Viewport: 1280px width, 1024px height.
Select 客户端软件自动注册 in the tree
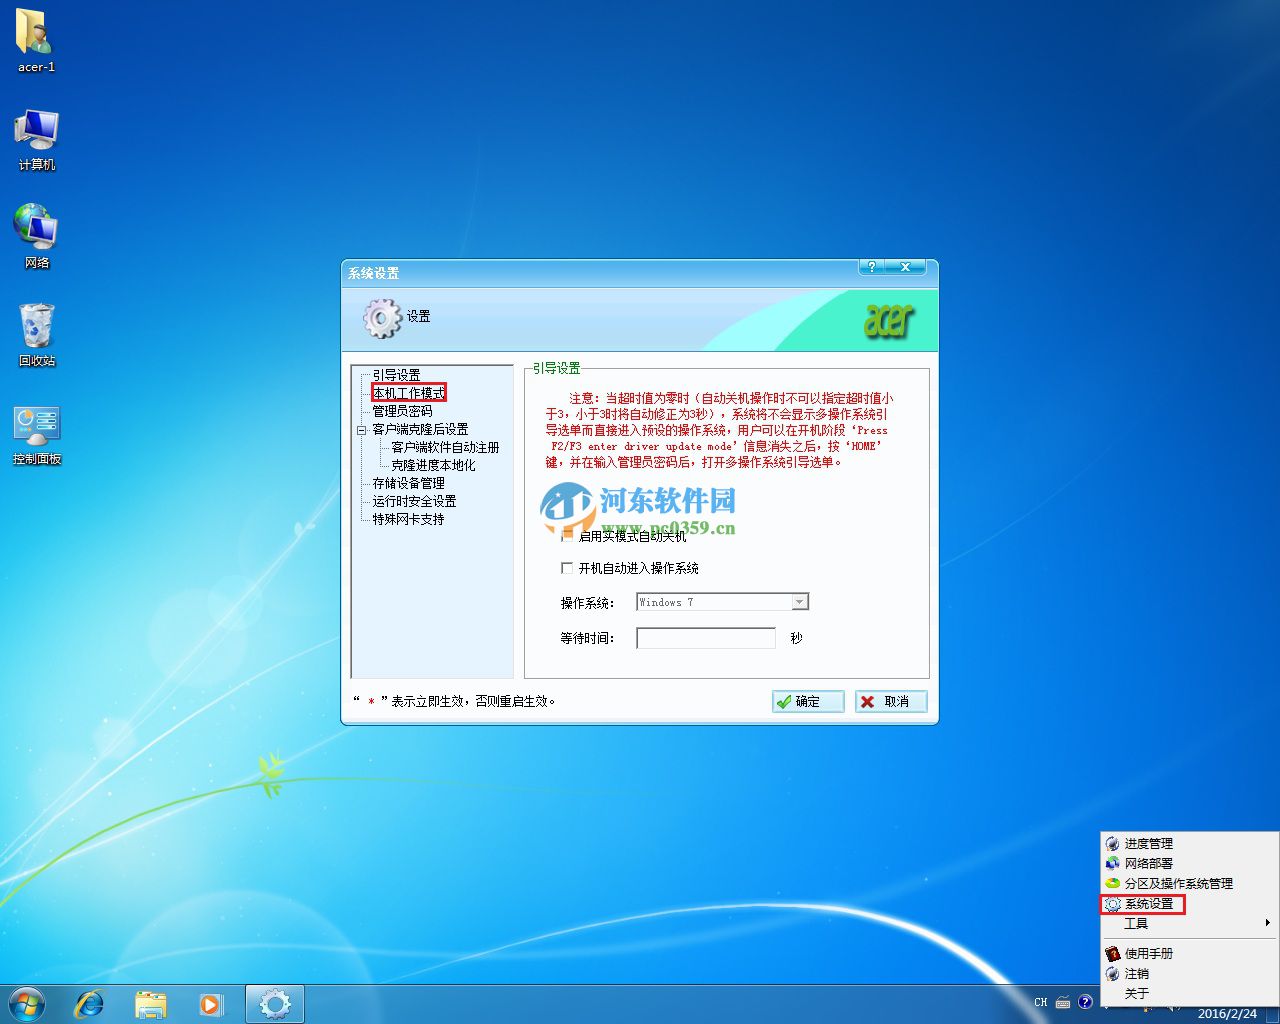445,447
